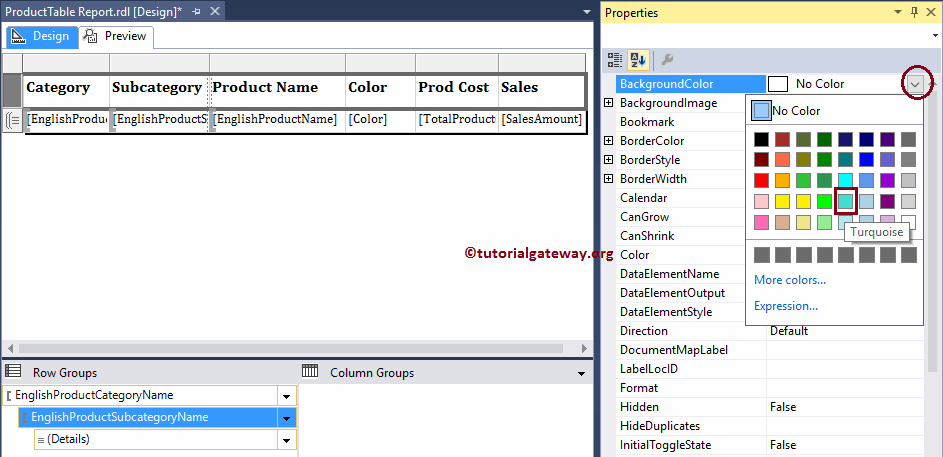This screenshot has width=943, height=457.
Task: Select the Product Name header cell
Action: pos(278,90)
